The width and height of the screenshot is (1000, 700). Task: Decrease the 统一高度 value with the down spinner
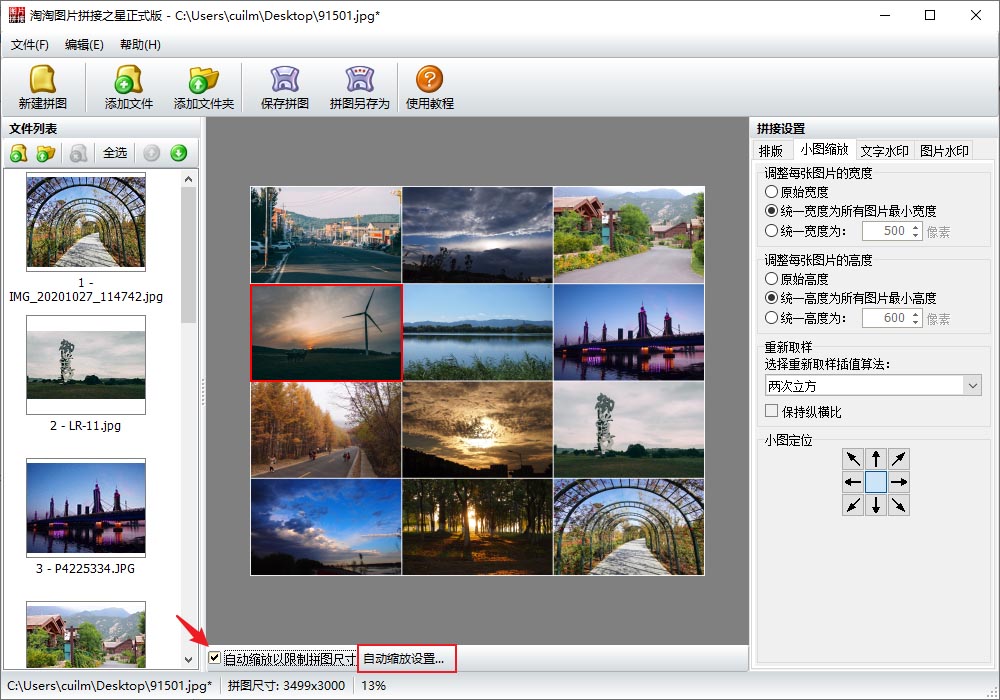pos(916,322)
